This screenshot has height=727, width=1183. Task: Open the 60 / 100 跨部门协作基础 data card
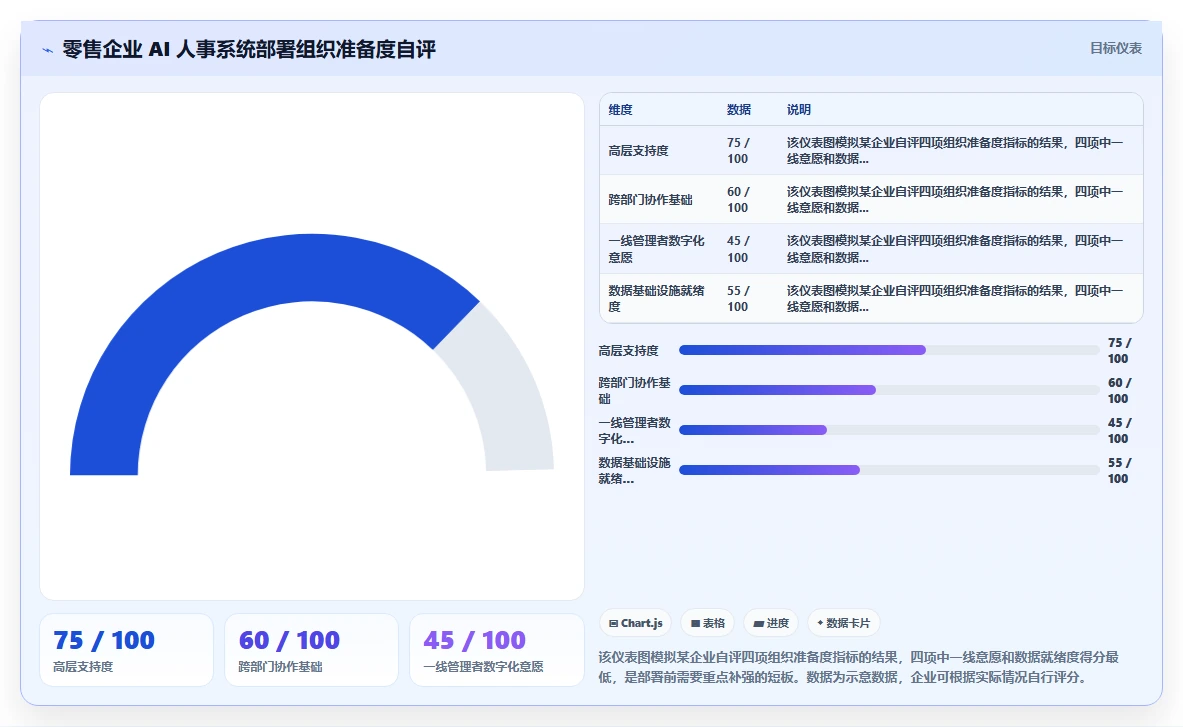pyautogui.click(x=311, y=650)
